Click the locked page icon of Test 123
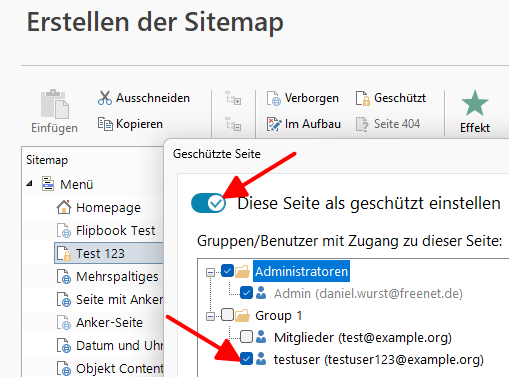The image size is (509, 377). point(64,253)
